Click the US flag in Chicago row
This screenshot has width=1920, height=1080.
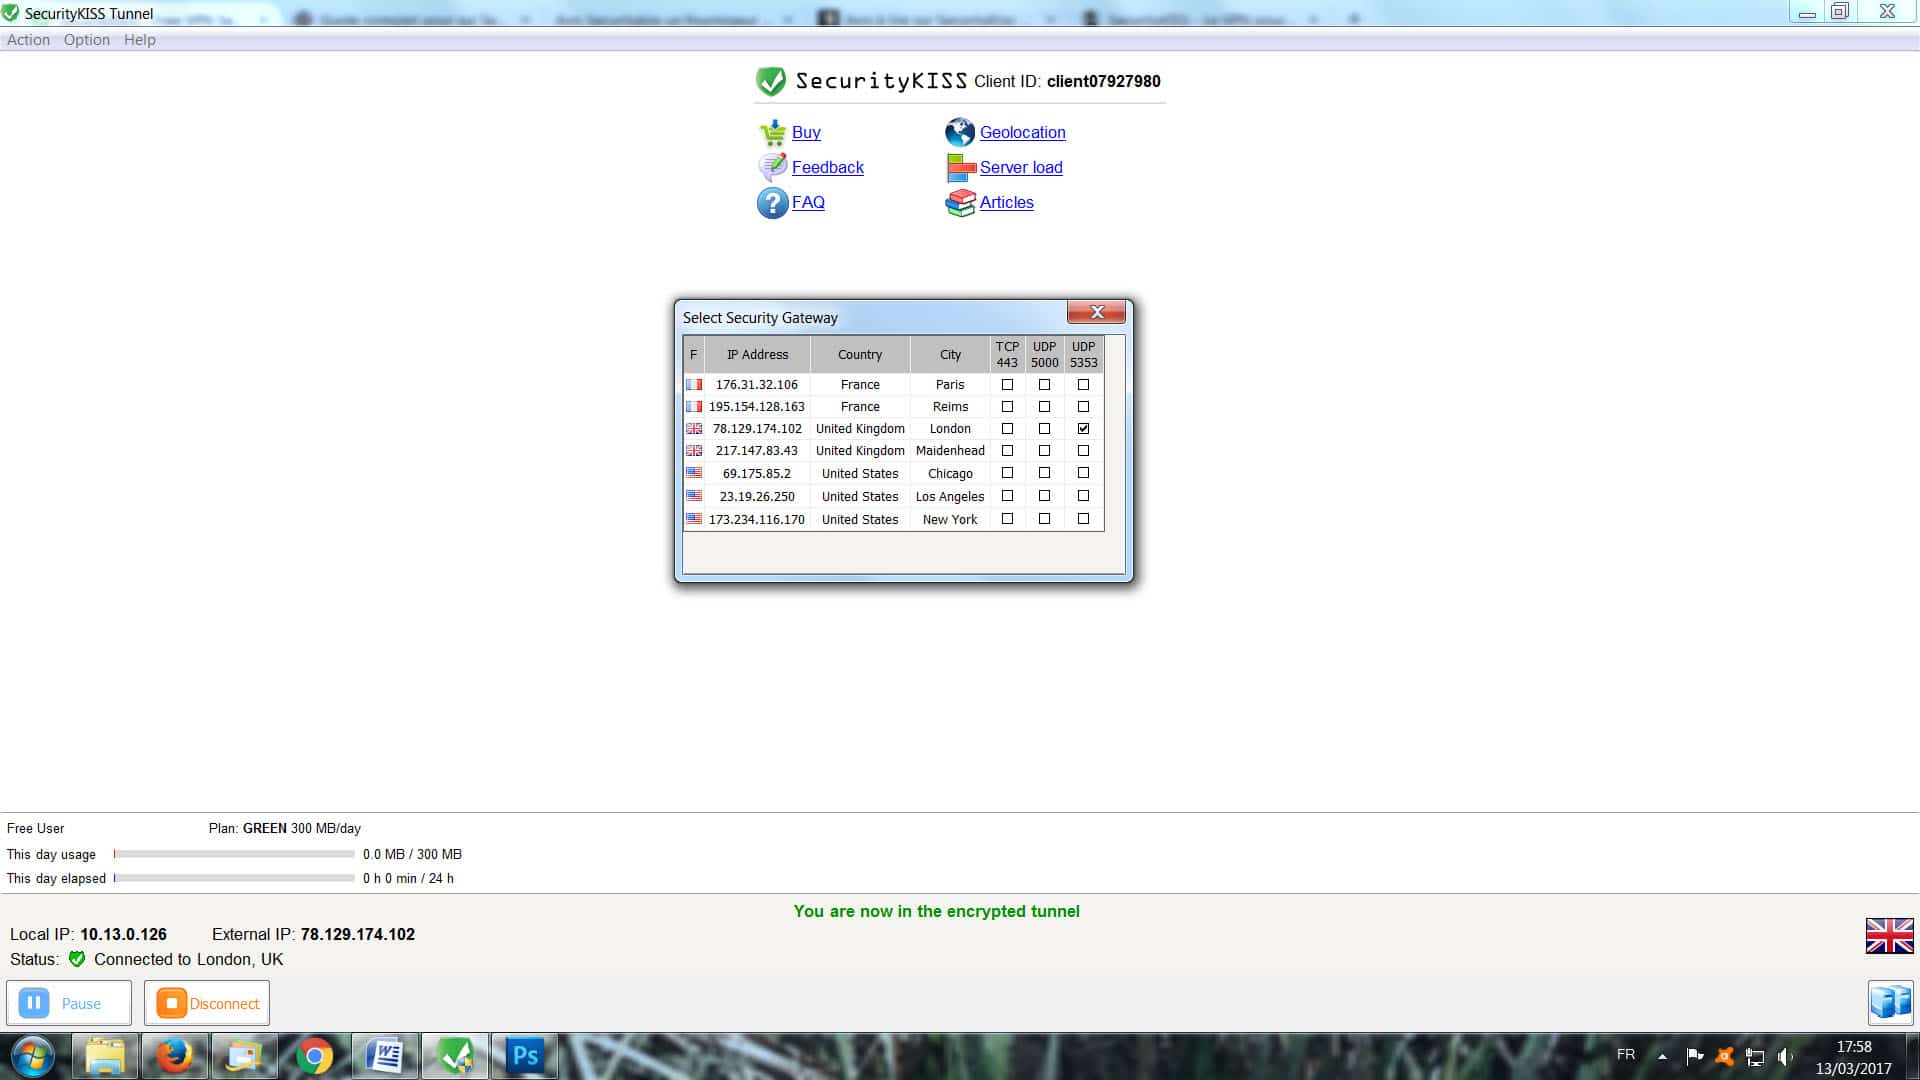[694, 473]
